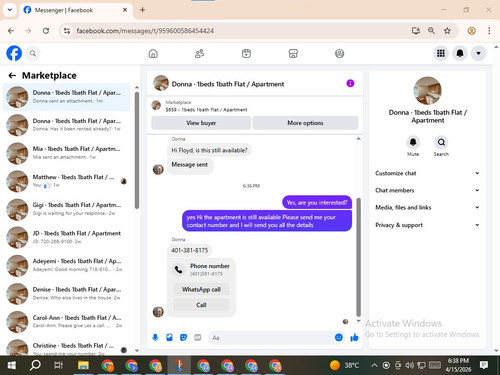Viewport: 500px width, 375px height.
Task: Open first Donna chat, sent an attachment
Action: tap(66, 97)
